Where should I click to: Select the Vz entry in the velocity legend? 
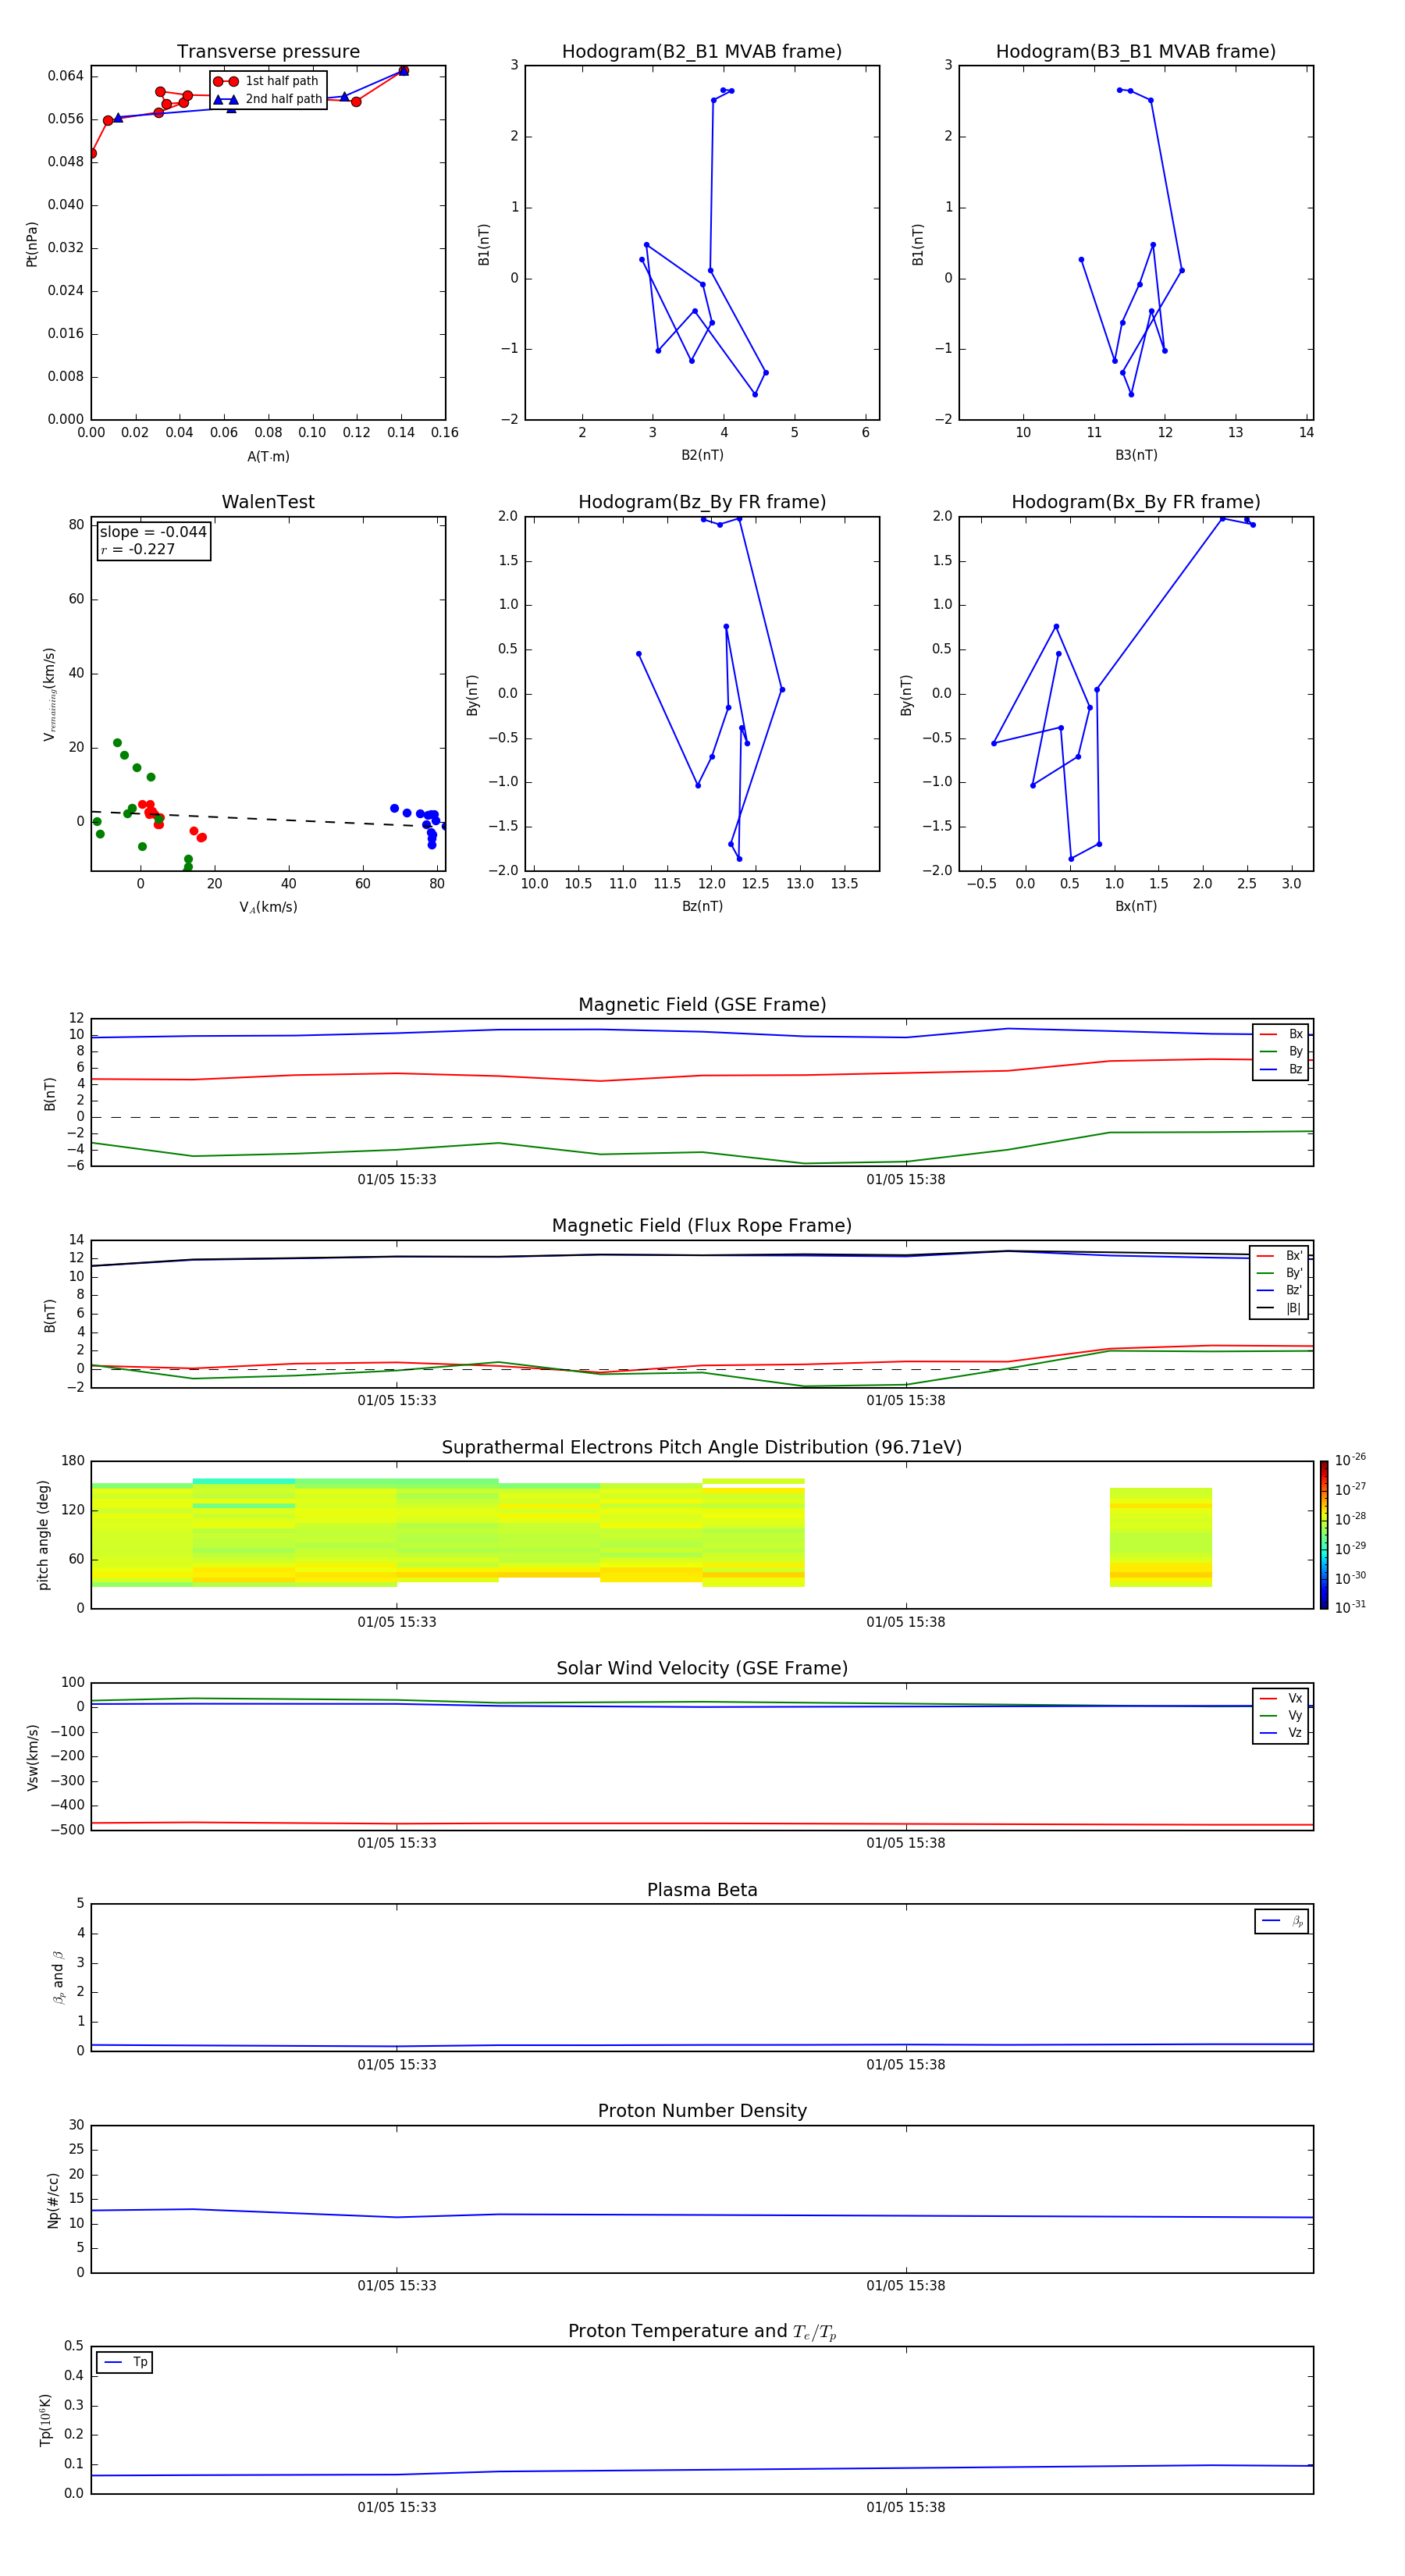pyautogui.click(x=1281, y=1732)
